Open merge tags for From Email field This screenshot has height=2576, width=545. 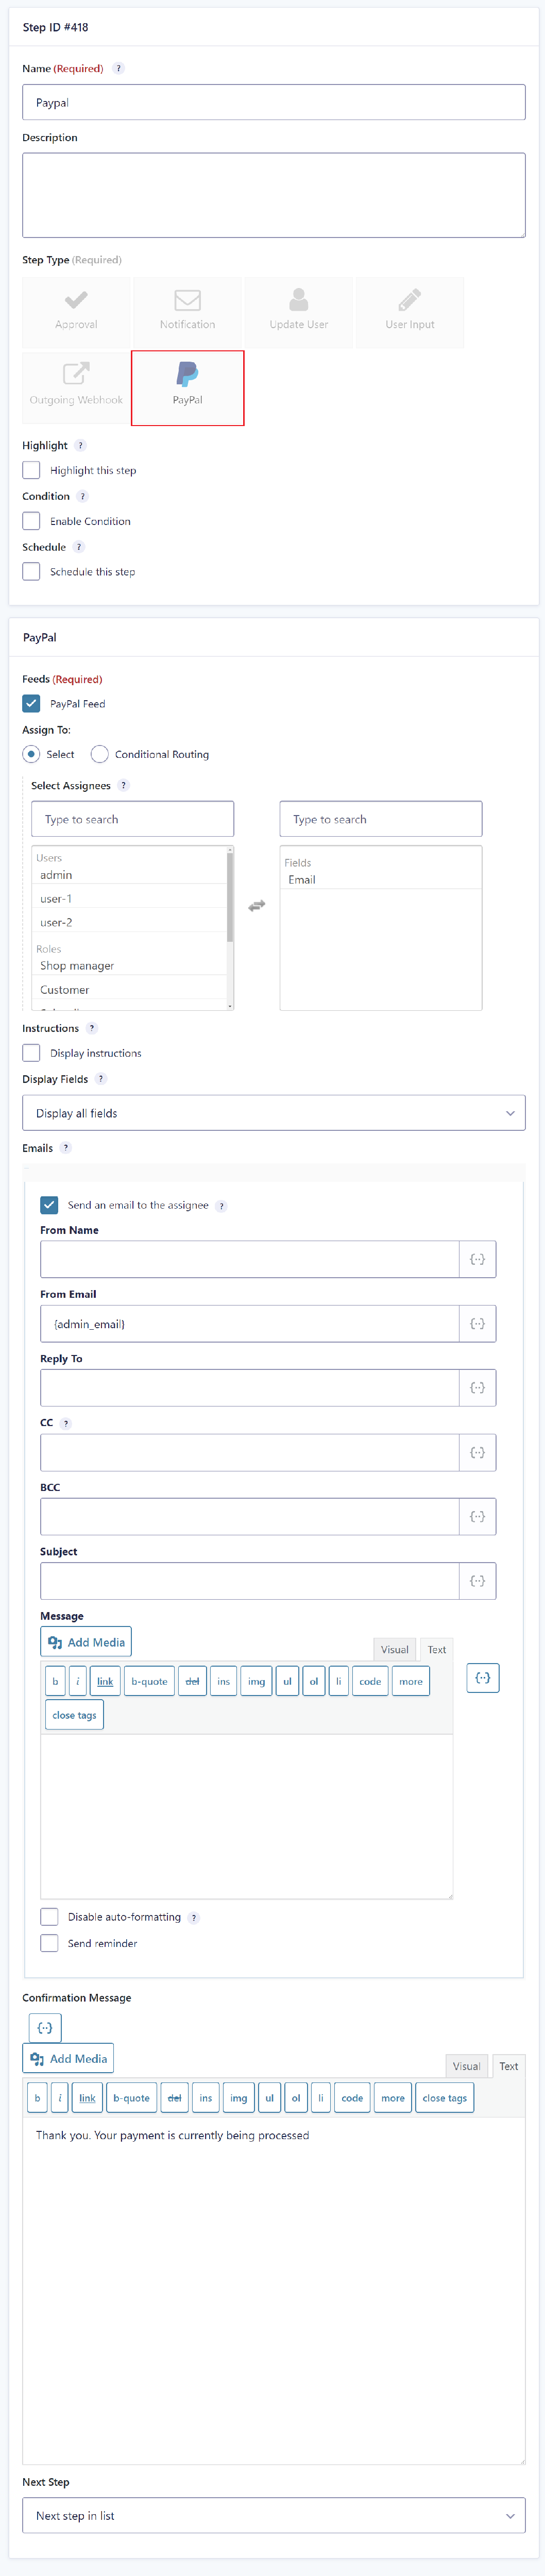[477, 1323]
